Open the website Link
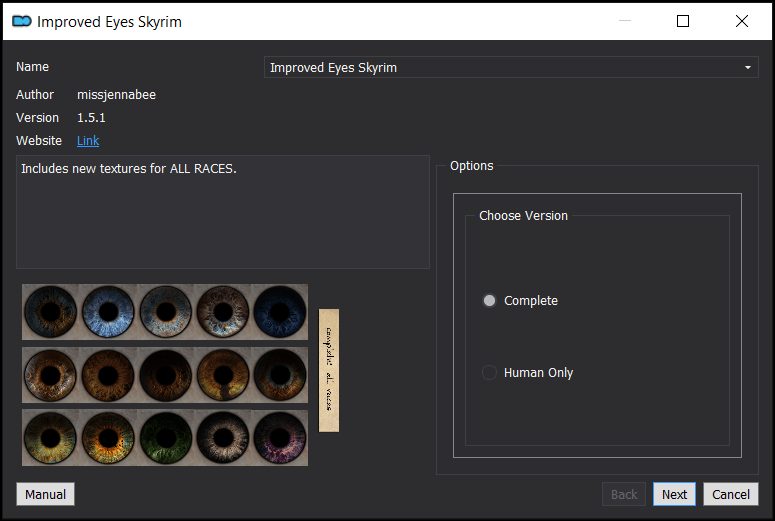 tap(88, 141)
